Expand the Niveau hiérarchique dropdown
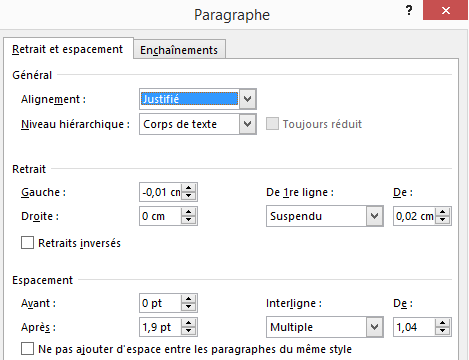 click(x=247, y=124)
